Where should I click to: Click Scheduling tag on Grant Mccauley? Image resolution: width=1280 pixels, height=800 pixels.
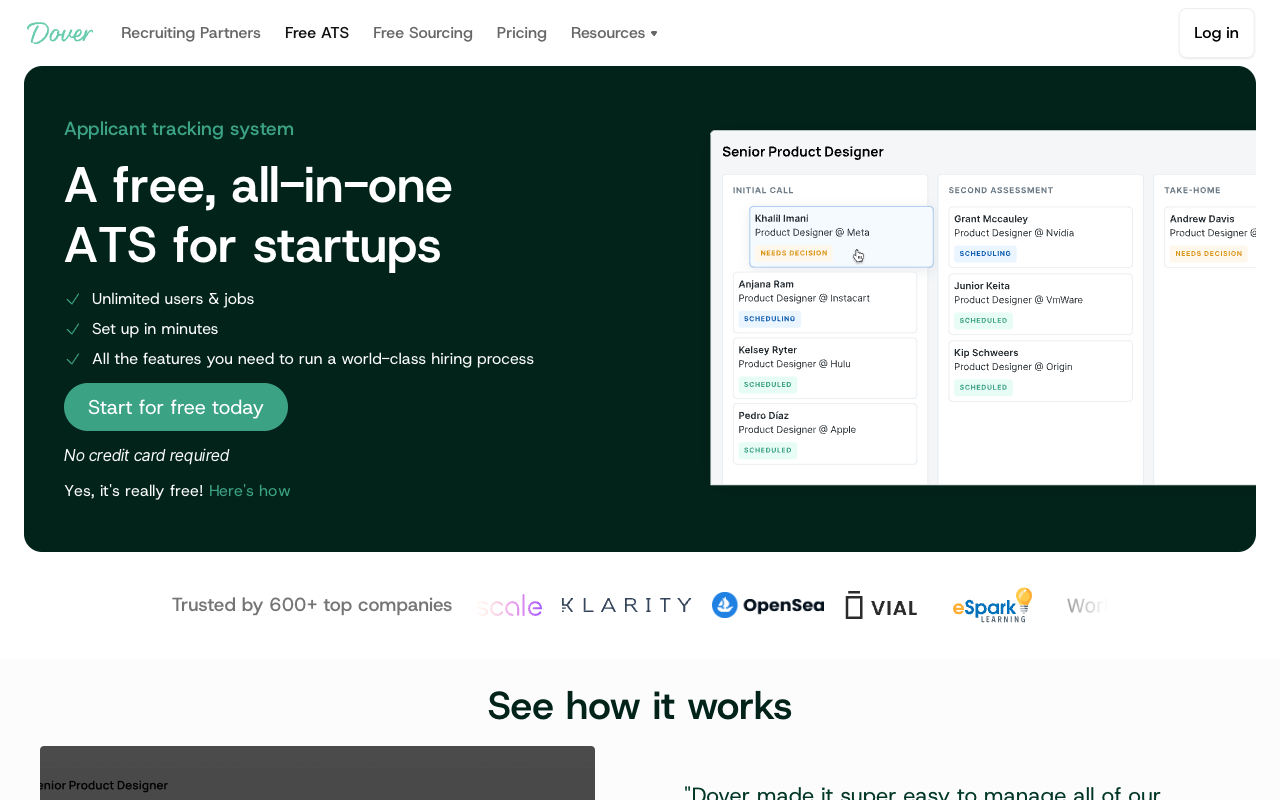pos(985,254)
